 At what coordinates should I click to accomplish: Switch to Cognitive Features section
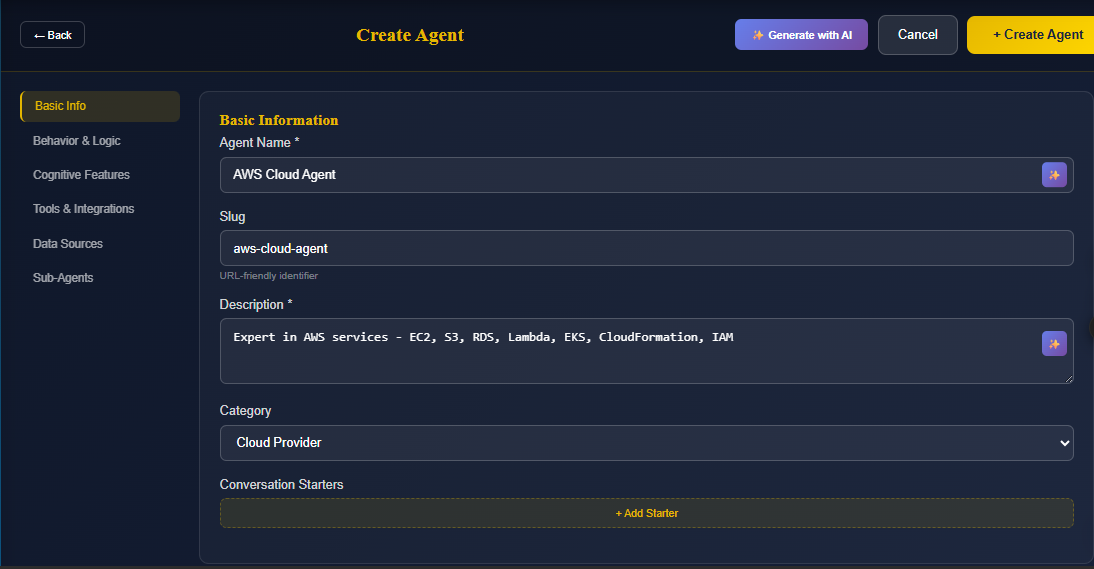click(81, 175)
